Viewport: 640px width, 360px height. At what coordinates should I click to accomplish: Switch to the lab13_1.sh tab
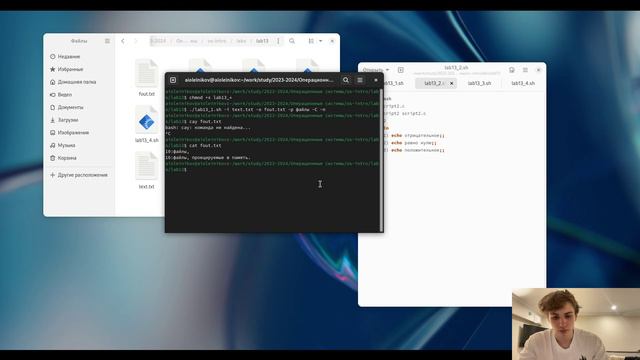[x=394, y=83]
